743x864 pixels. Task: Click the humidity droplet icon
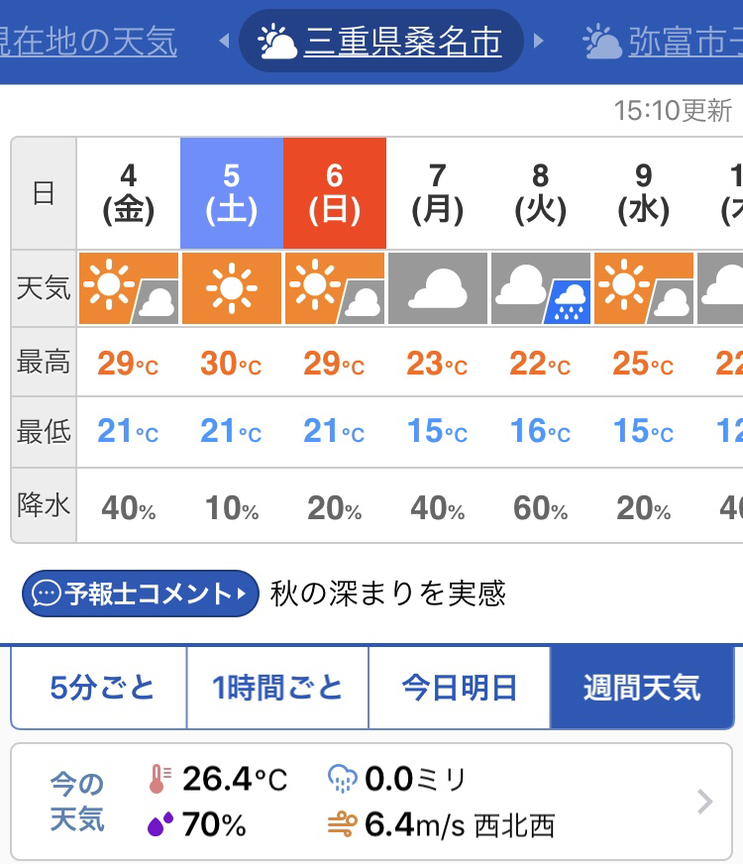coord(159,825)
